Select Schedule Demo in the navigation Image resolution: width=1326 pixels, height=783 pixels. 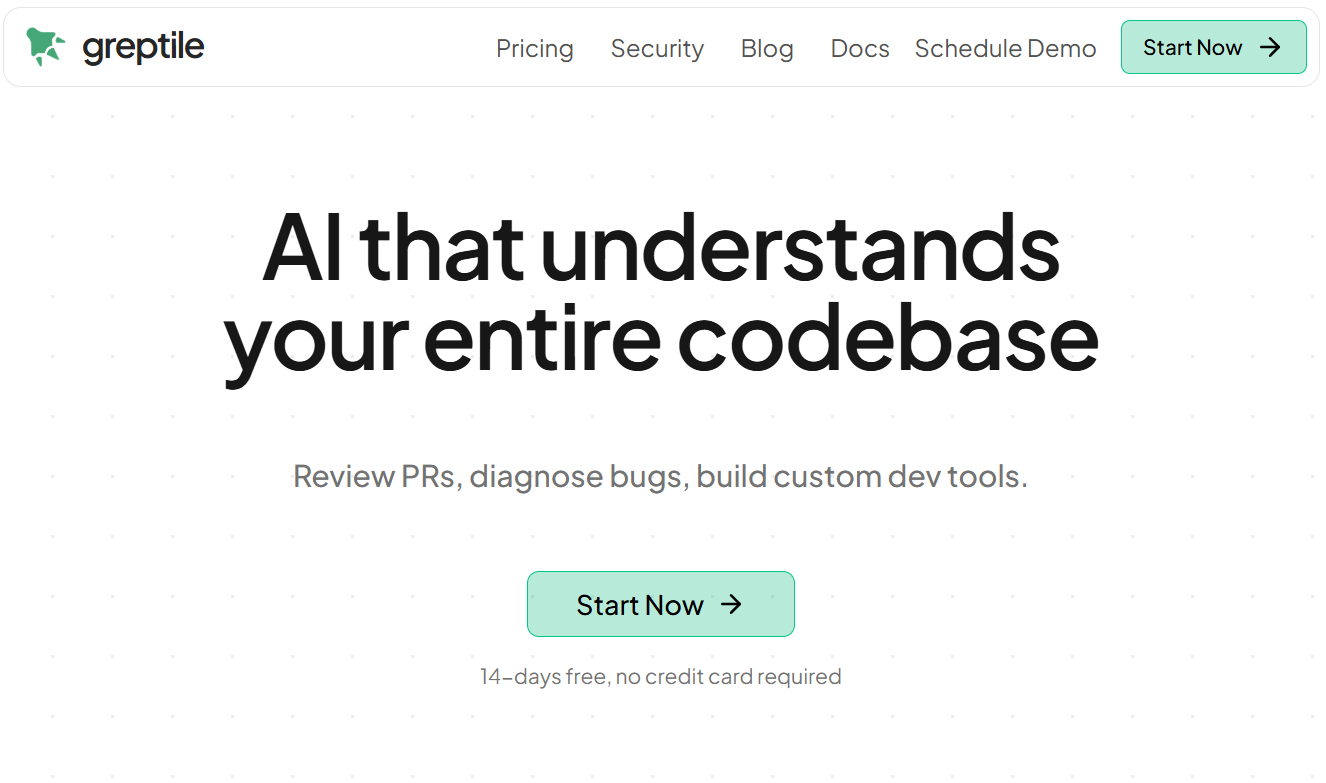(1005, 48)
